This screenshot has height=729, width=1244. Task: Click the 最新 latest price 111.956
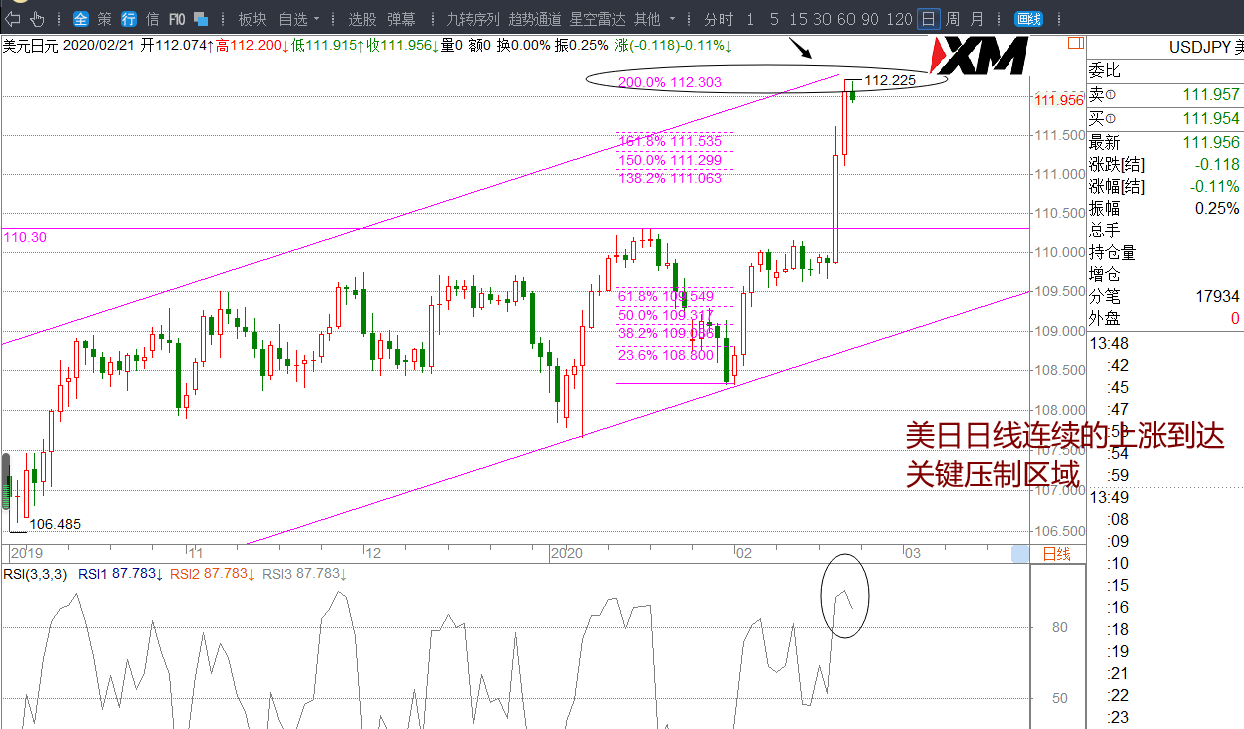1211,143
